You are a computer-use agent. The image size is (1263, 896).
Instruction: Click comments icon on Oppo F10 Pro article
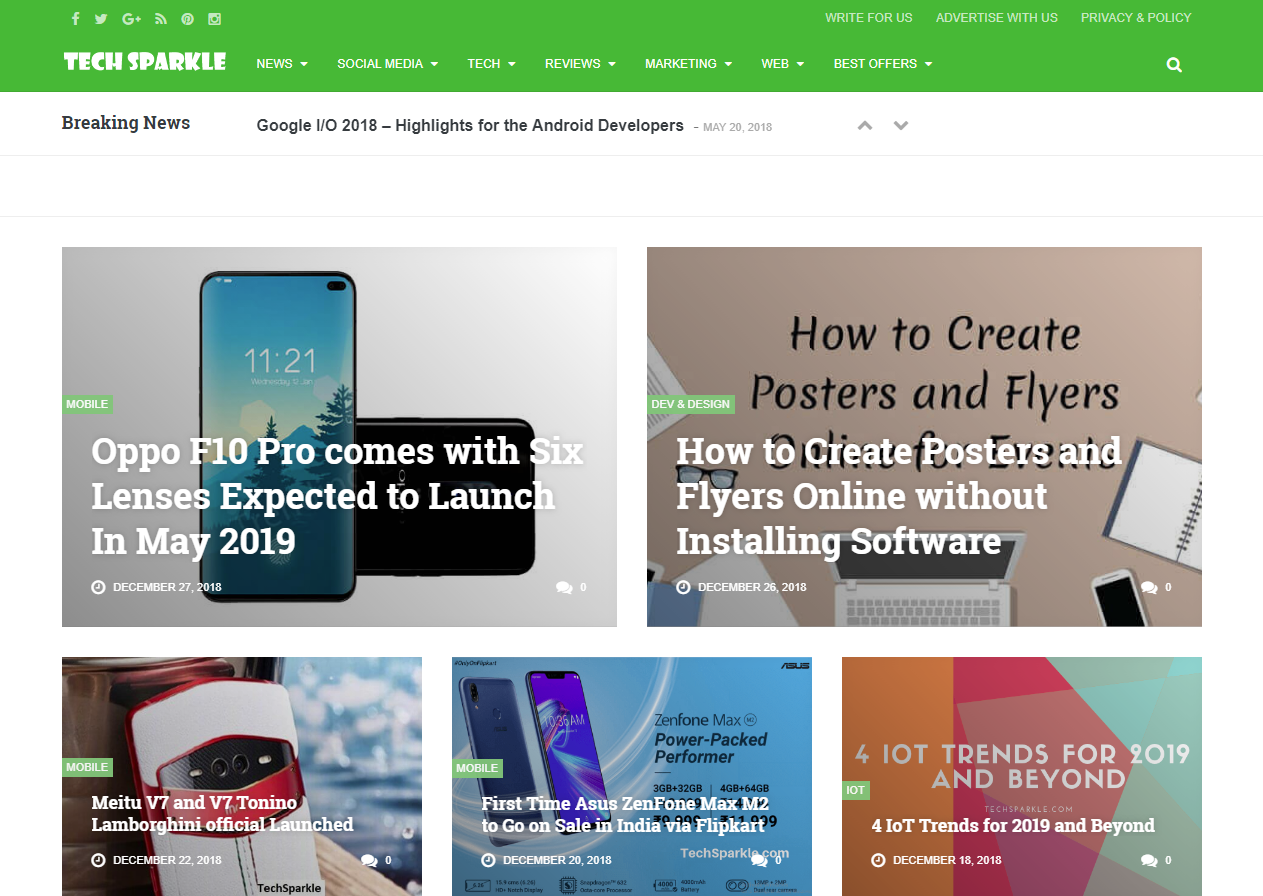[x=565, y=587]
